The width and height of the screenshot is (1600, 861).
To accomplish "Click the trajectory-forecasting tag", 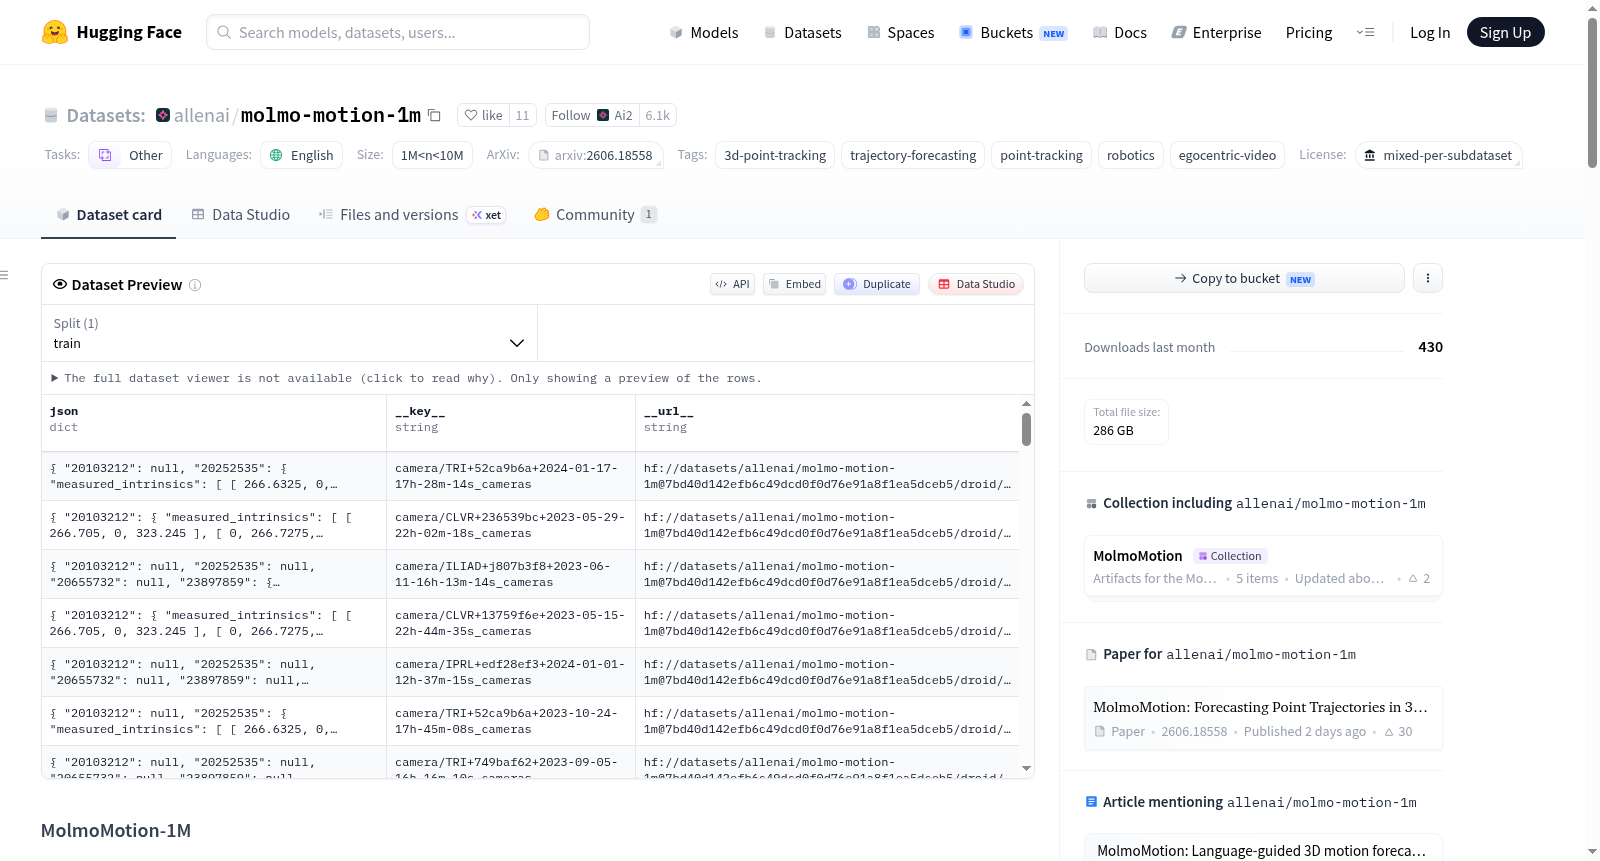I will pos(913,155).
